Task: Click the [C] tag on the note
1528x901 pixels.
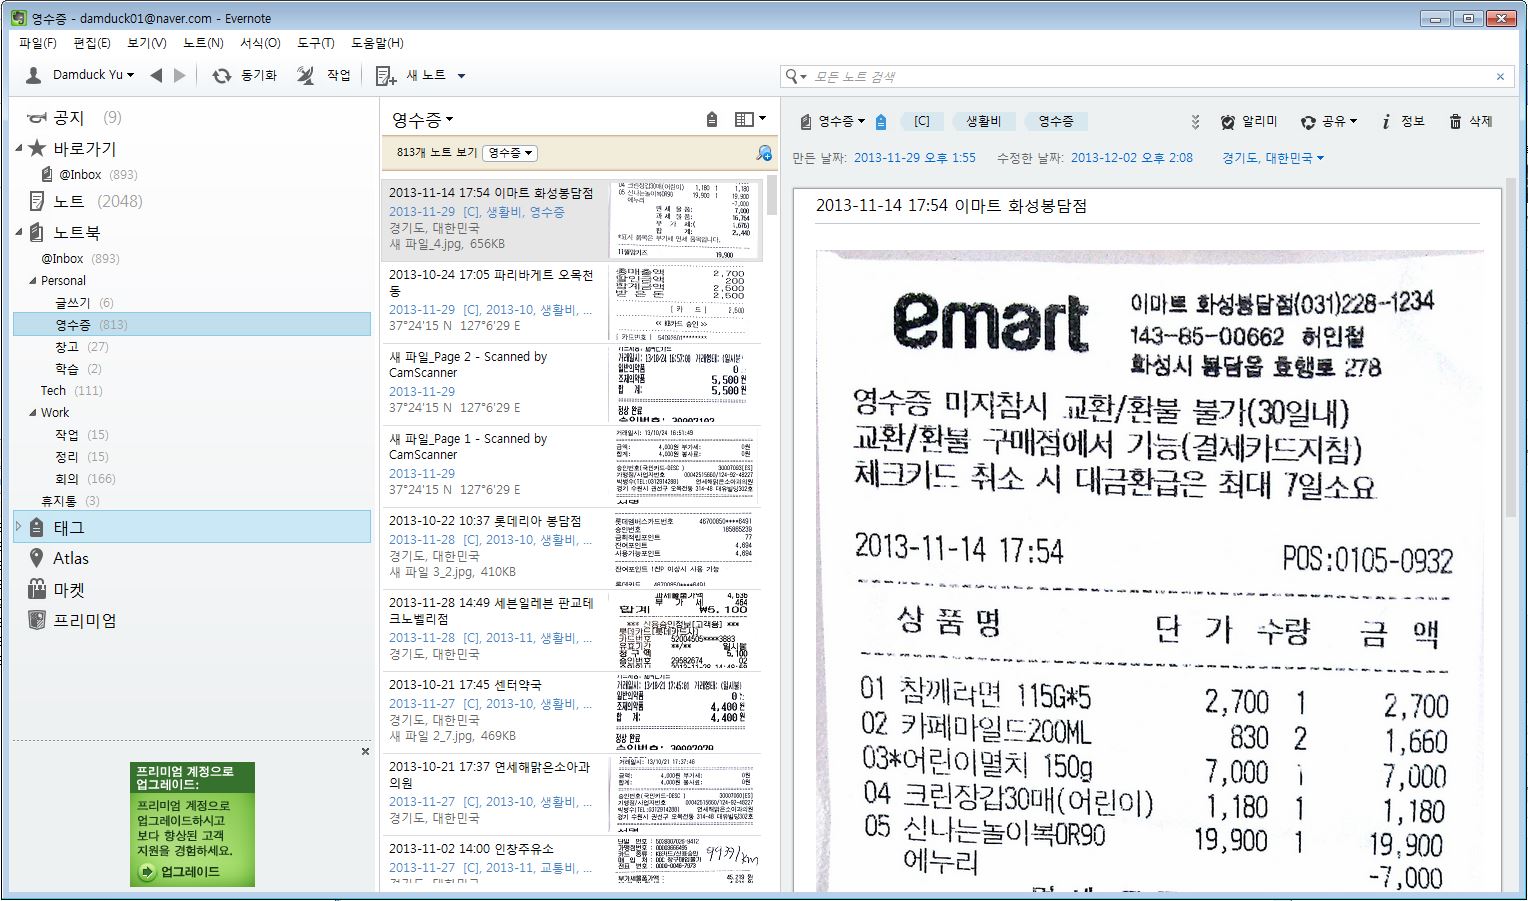Action: (922, 121)
